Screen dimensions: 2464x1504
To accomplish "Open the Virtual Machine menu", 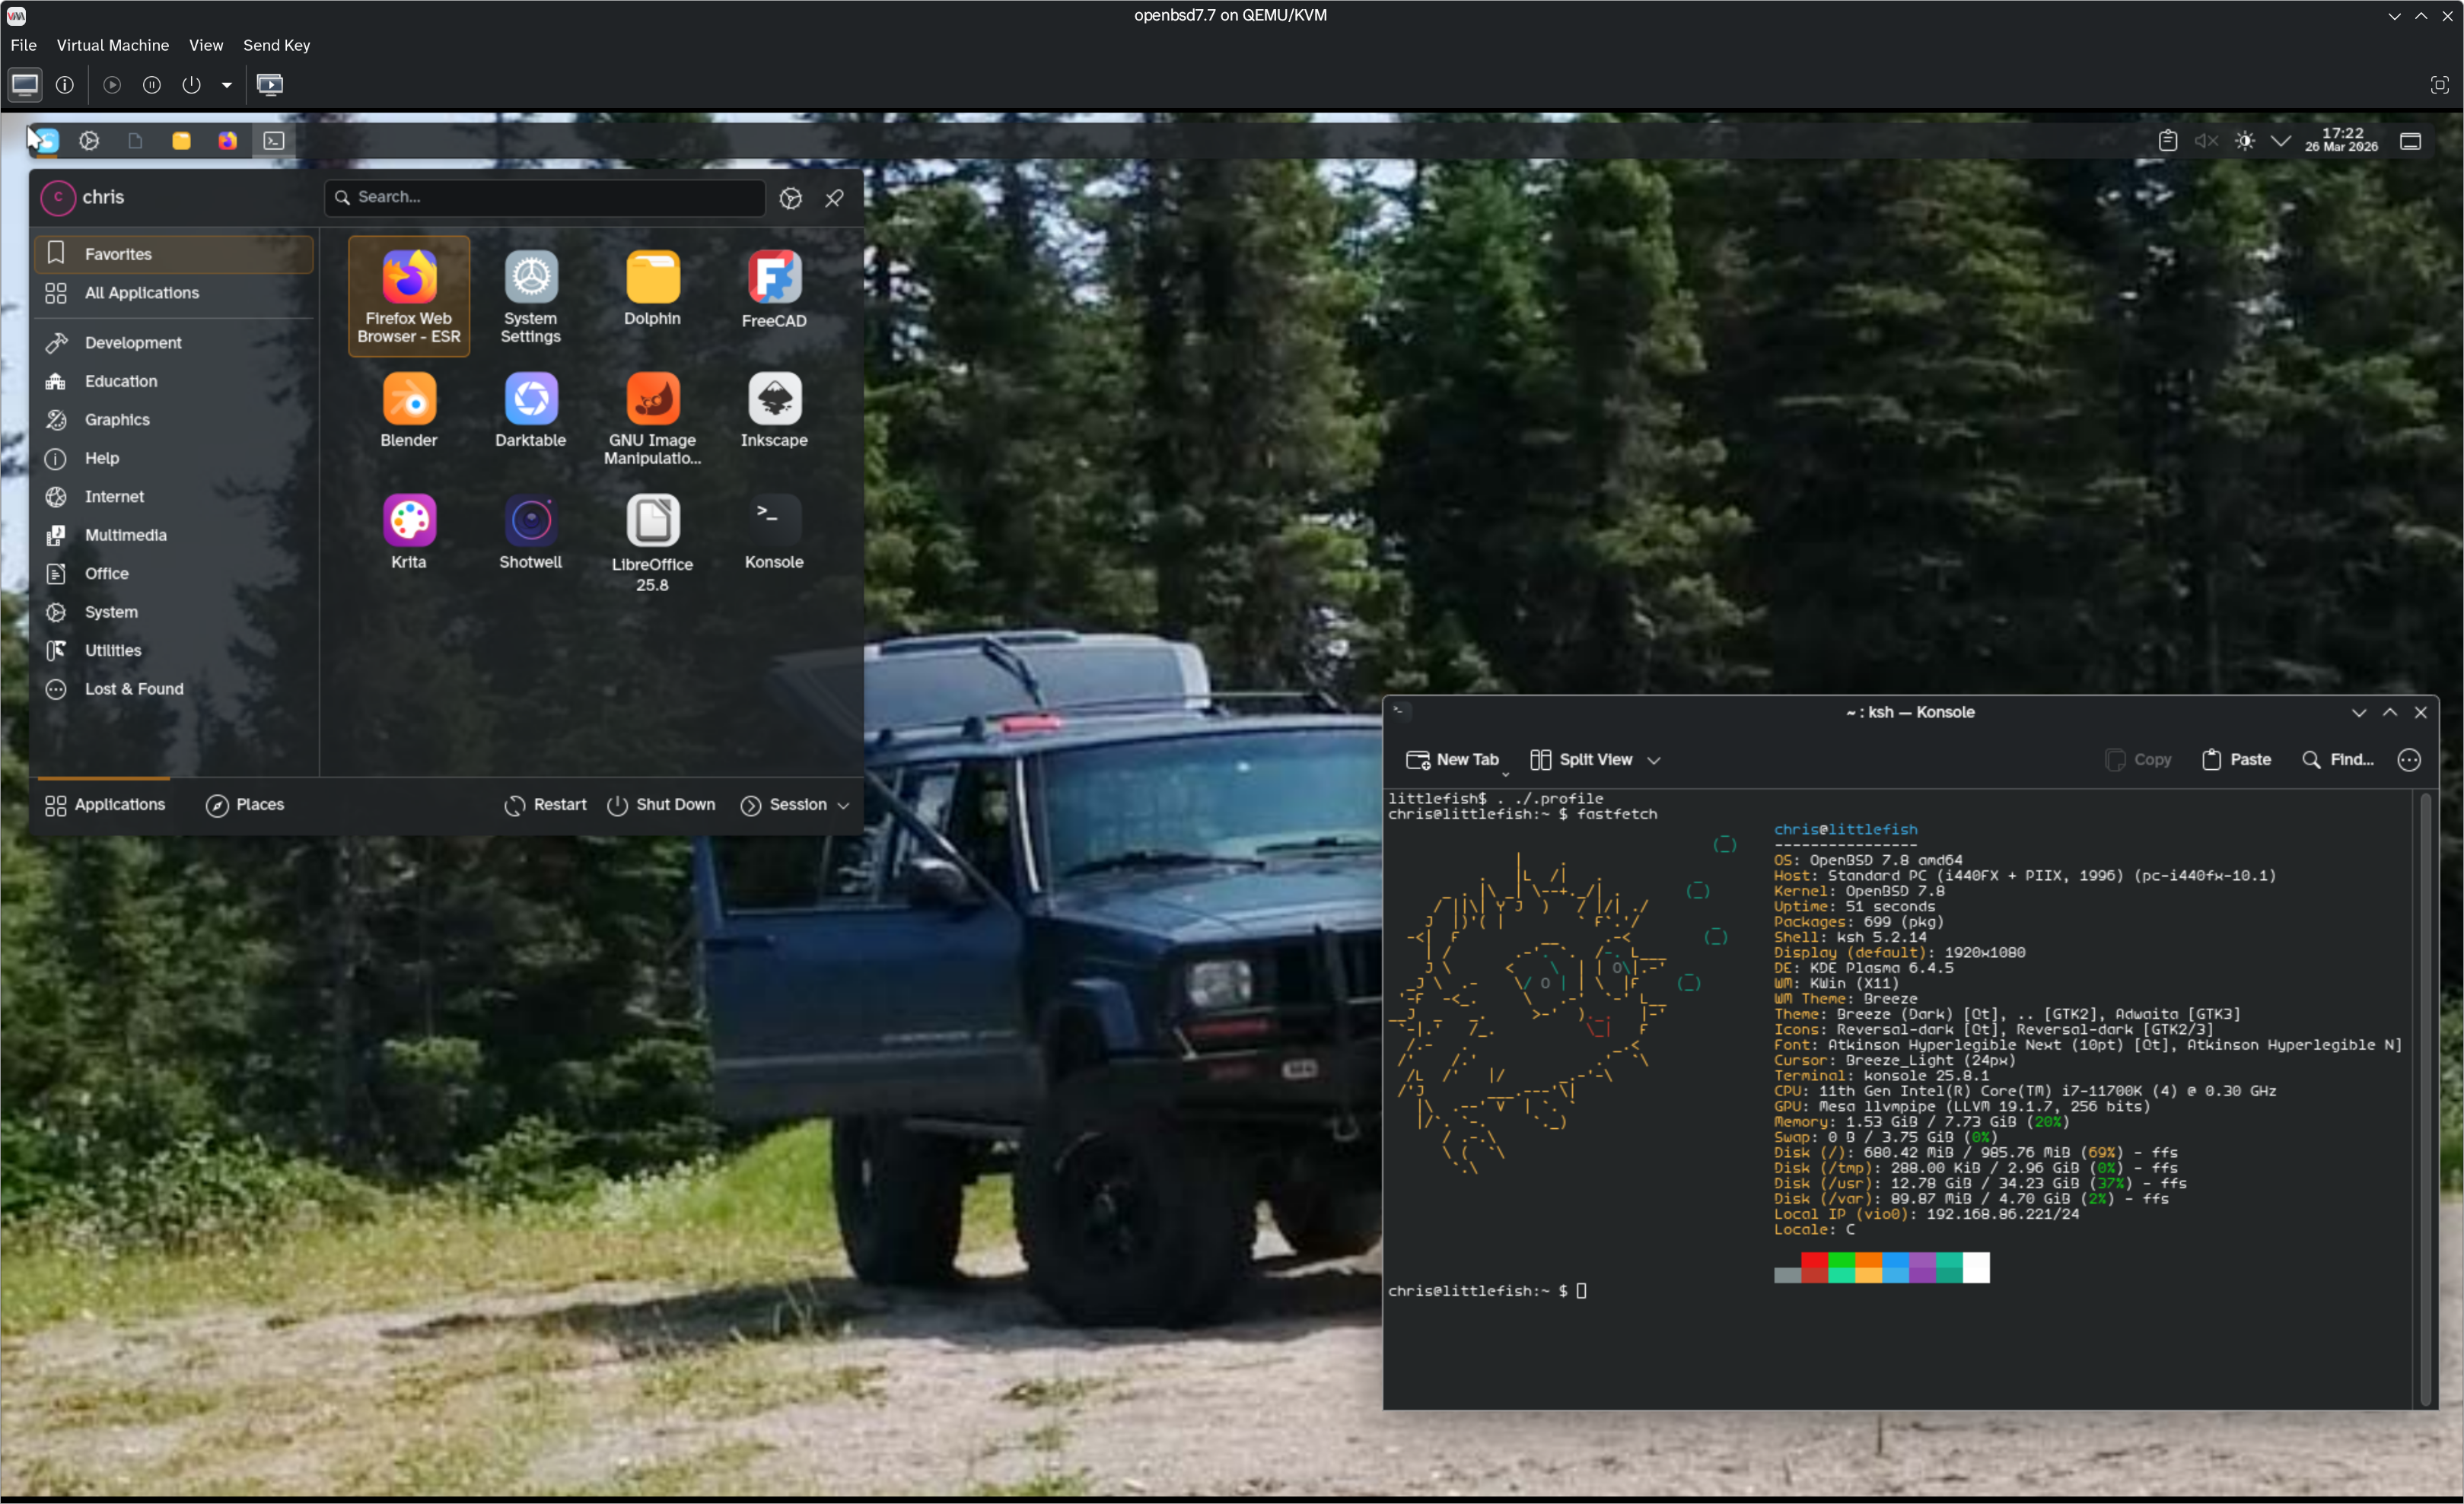I will coord(112,45).
